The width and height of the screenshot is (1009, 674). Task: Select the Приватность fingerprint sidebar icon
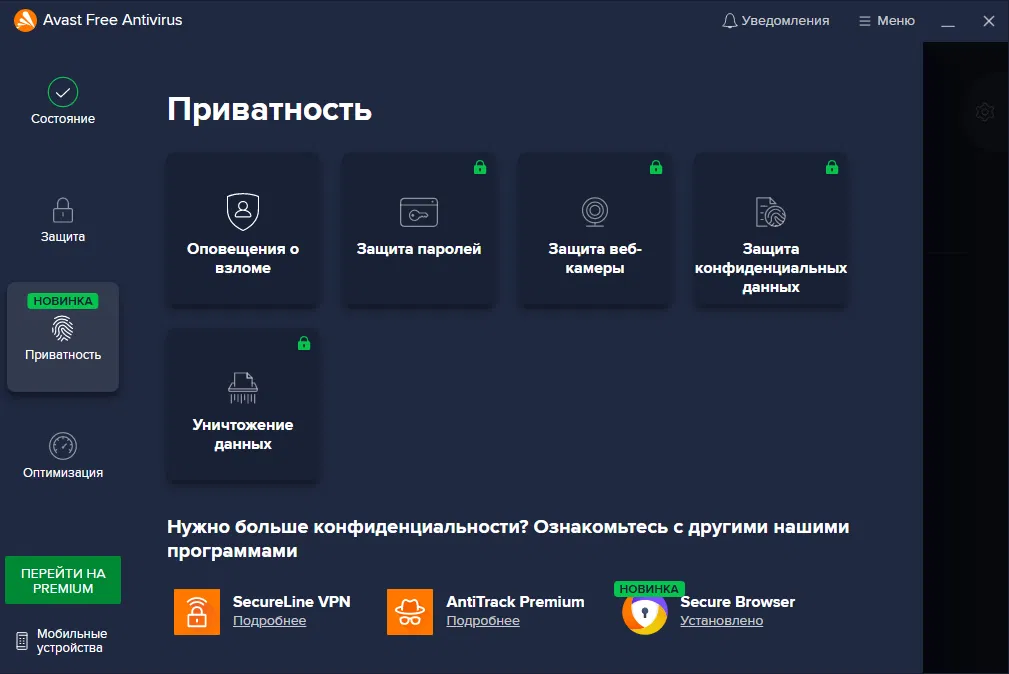point(62,329)
